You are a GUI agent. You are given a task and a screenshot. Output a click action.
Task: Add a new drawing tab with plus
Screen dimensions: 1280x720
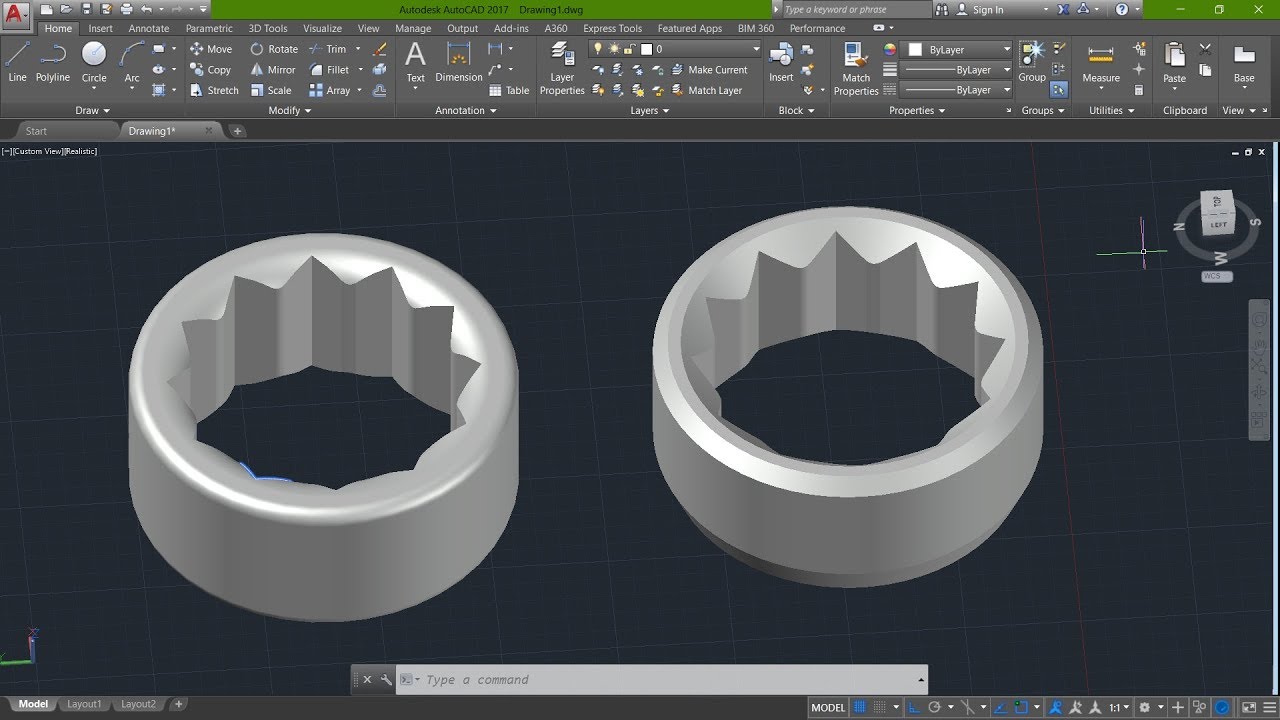coord(237,131)
